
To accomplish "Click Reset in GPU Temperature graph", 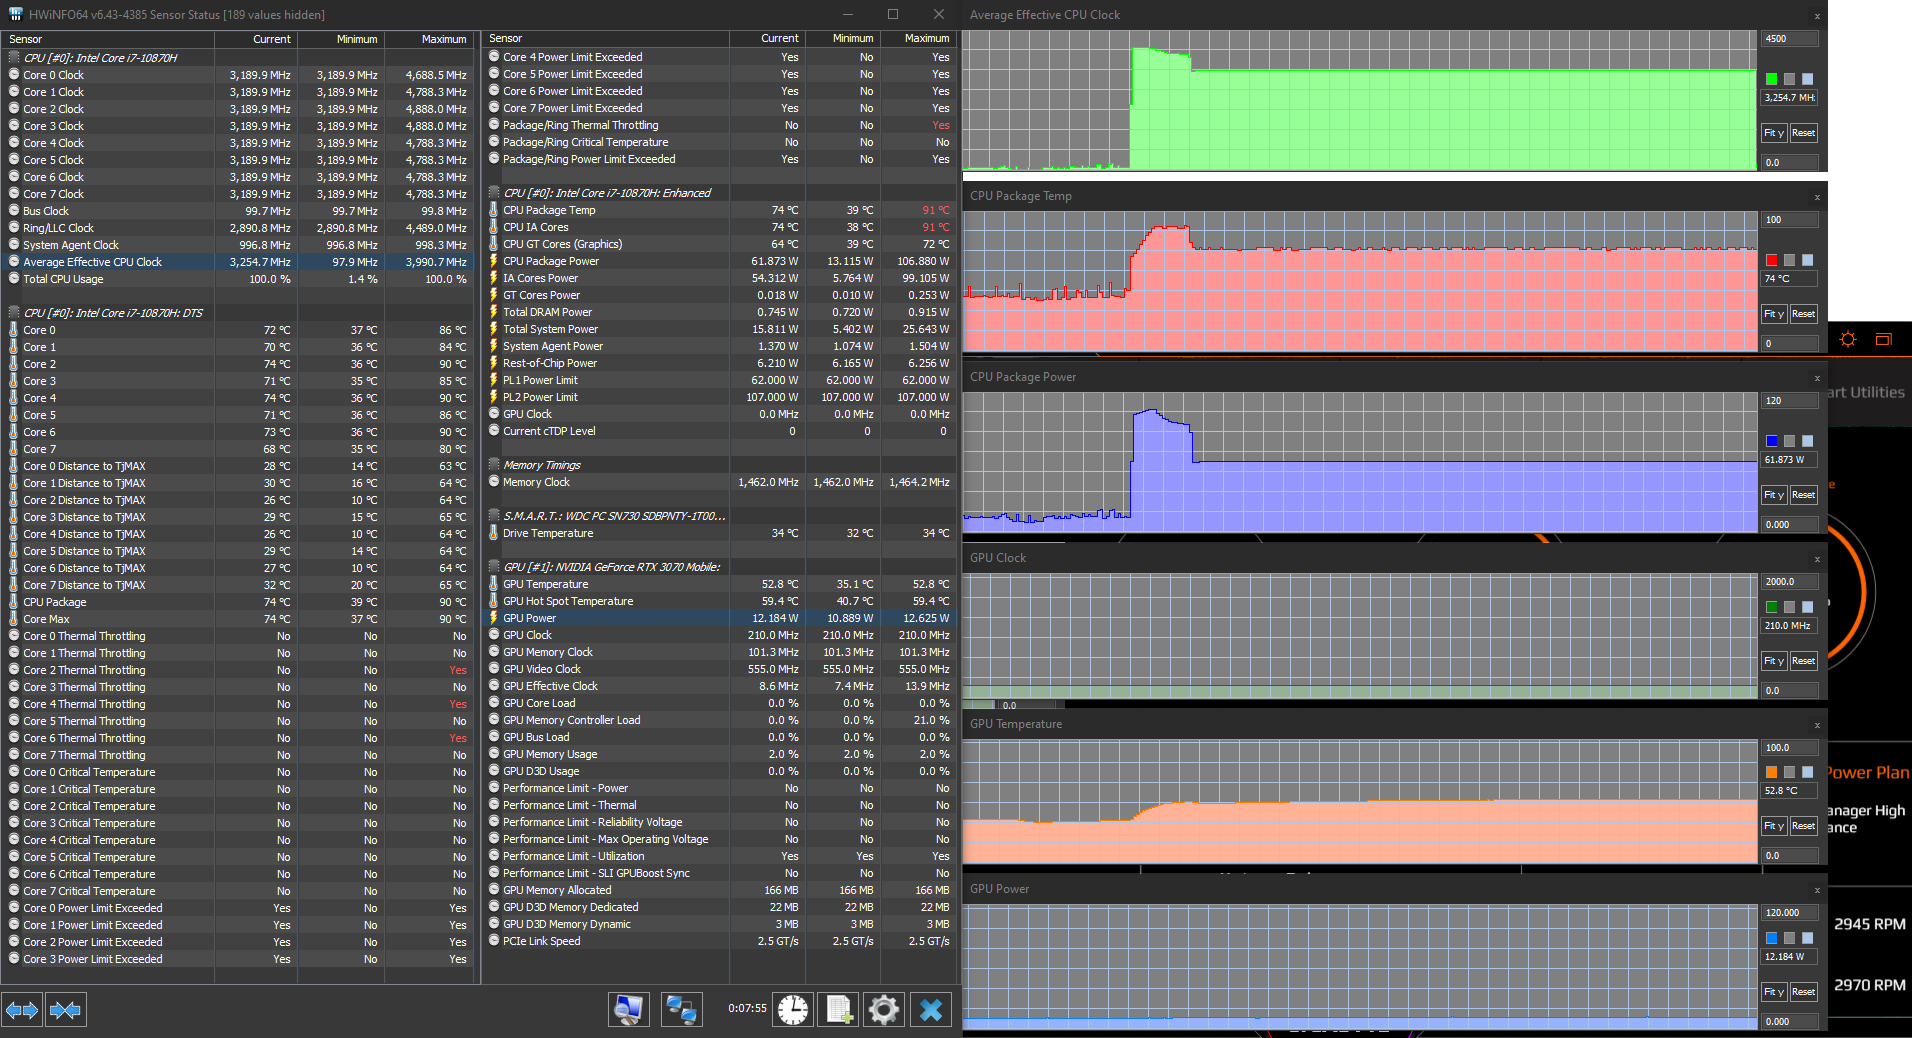I will pos(1803,826).
